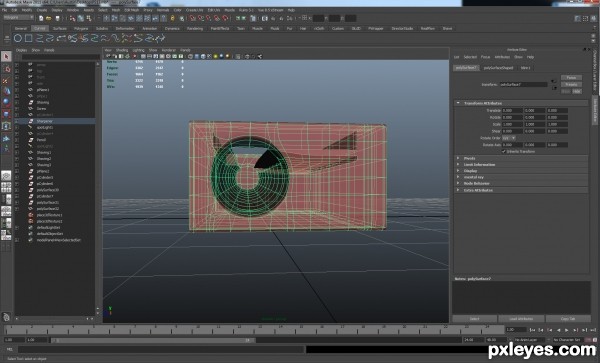Open the Curves shelf tab
Image resolution: width=600 pixels, height=363 pixels.
point(40,29)
